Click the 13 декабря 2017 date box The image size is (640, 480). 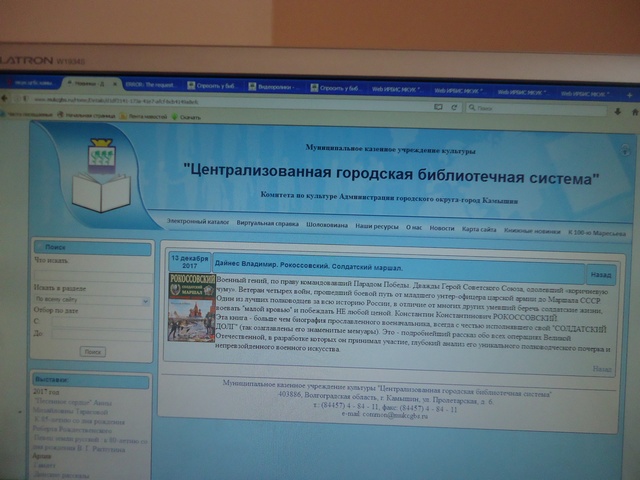click(189, 262)
